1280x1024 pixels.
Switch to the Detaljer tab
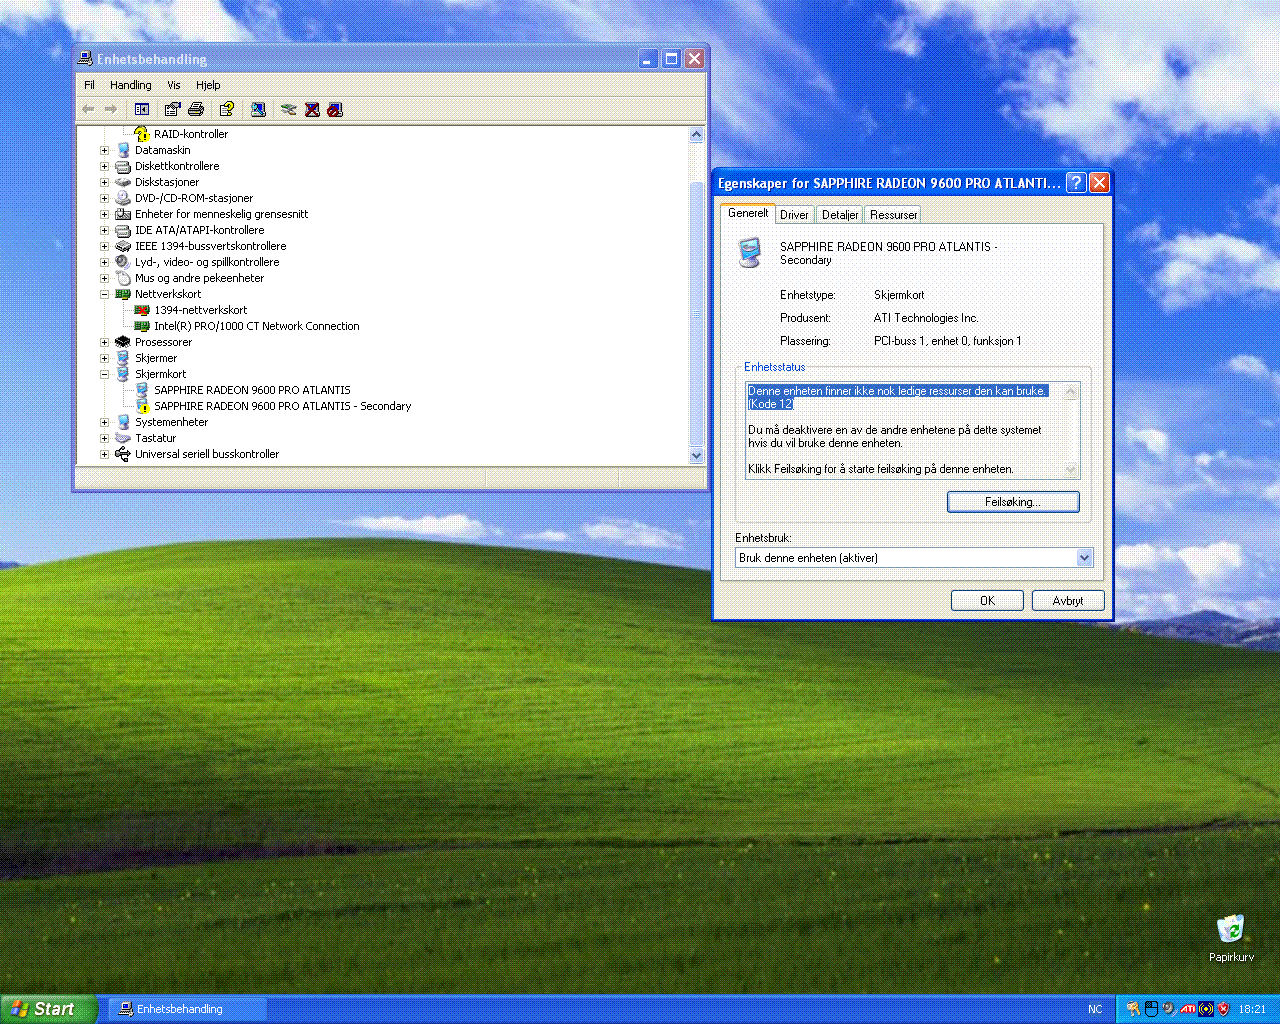click(x=840, y=215)
